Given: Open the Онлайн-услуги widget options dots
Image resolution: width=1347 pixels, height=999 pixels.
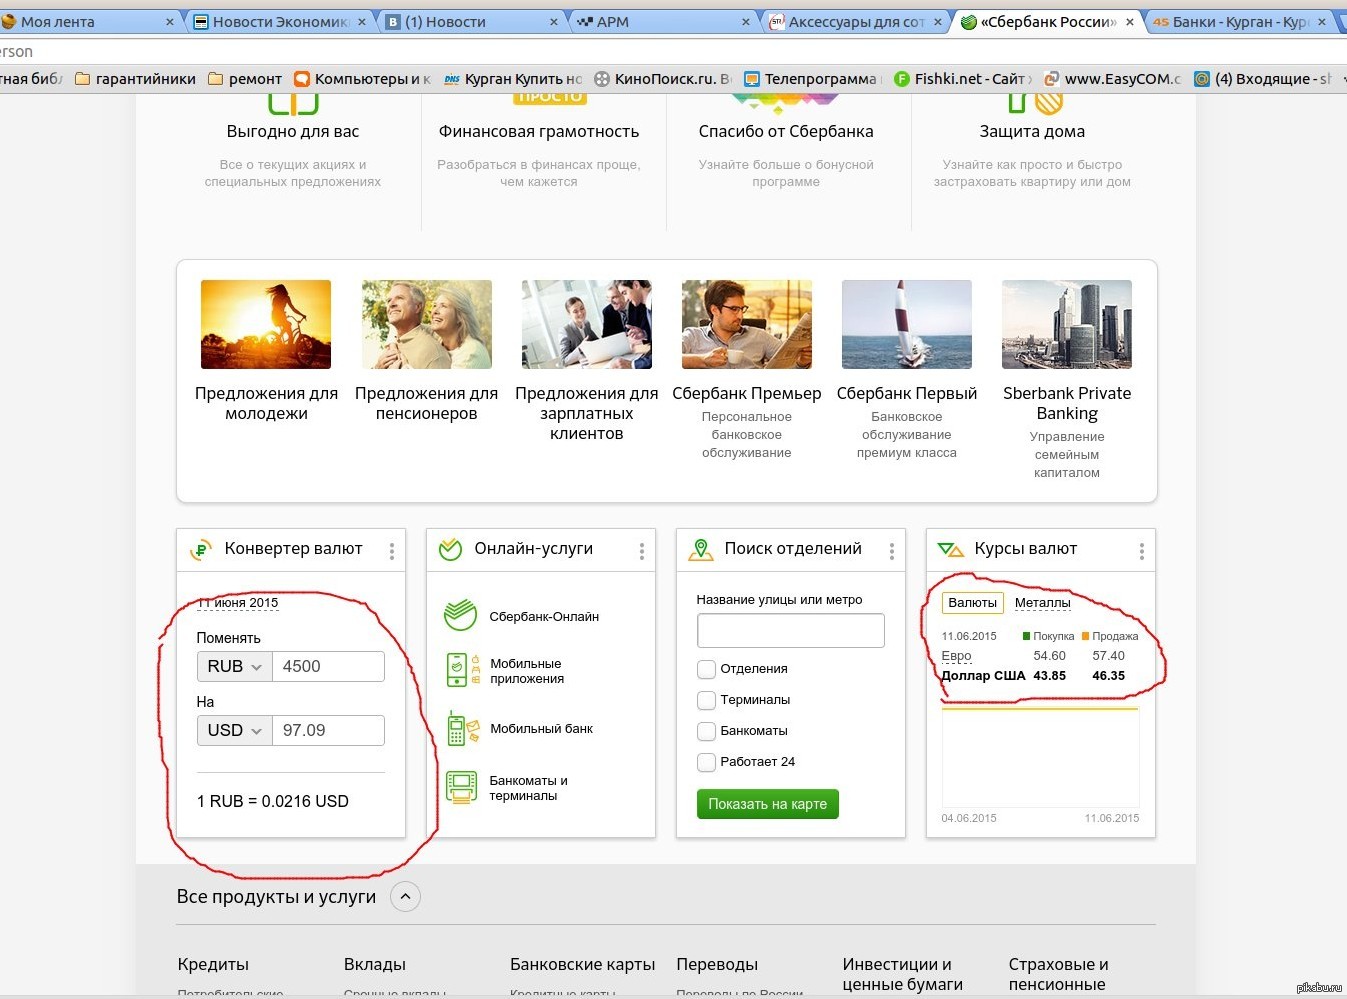Looking at the screenshot, I should tap(641, 551).
